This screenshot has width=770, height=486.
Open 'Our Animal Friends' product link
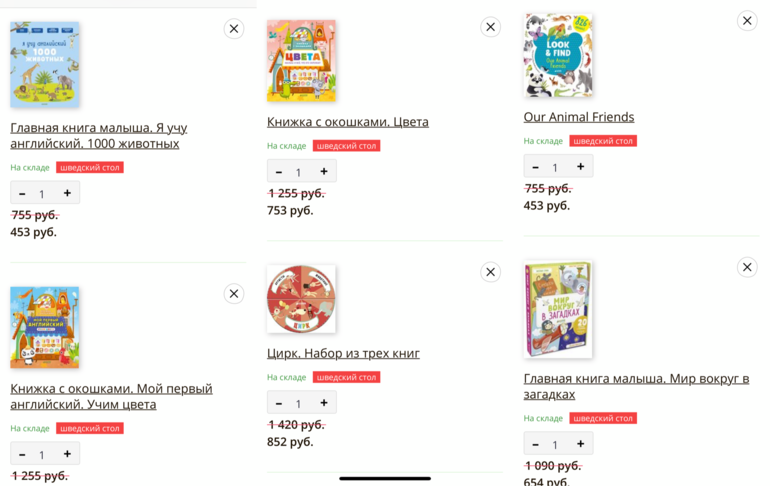click(578, 117)
